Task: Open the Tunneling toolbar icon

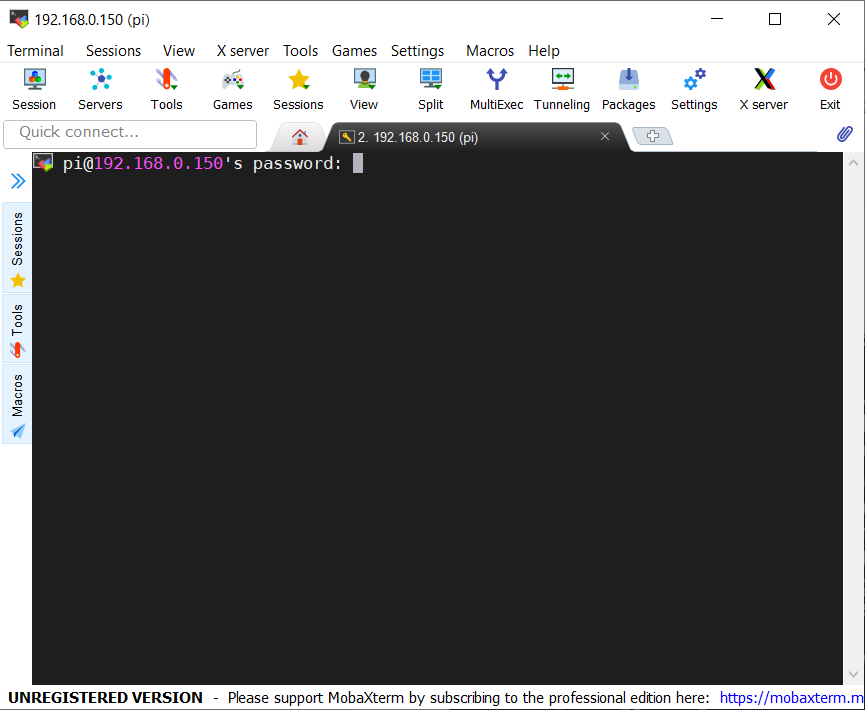Action: click(x=562, y=89)
